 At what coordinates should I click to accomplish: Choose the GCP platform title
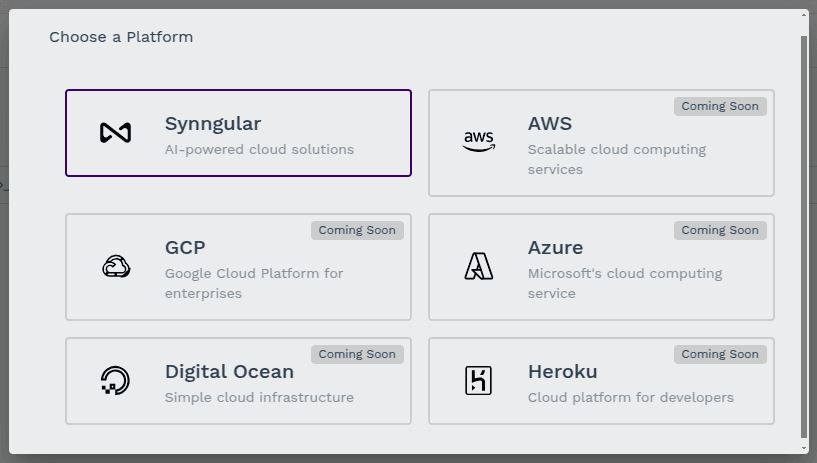pos(185,247)
